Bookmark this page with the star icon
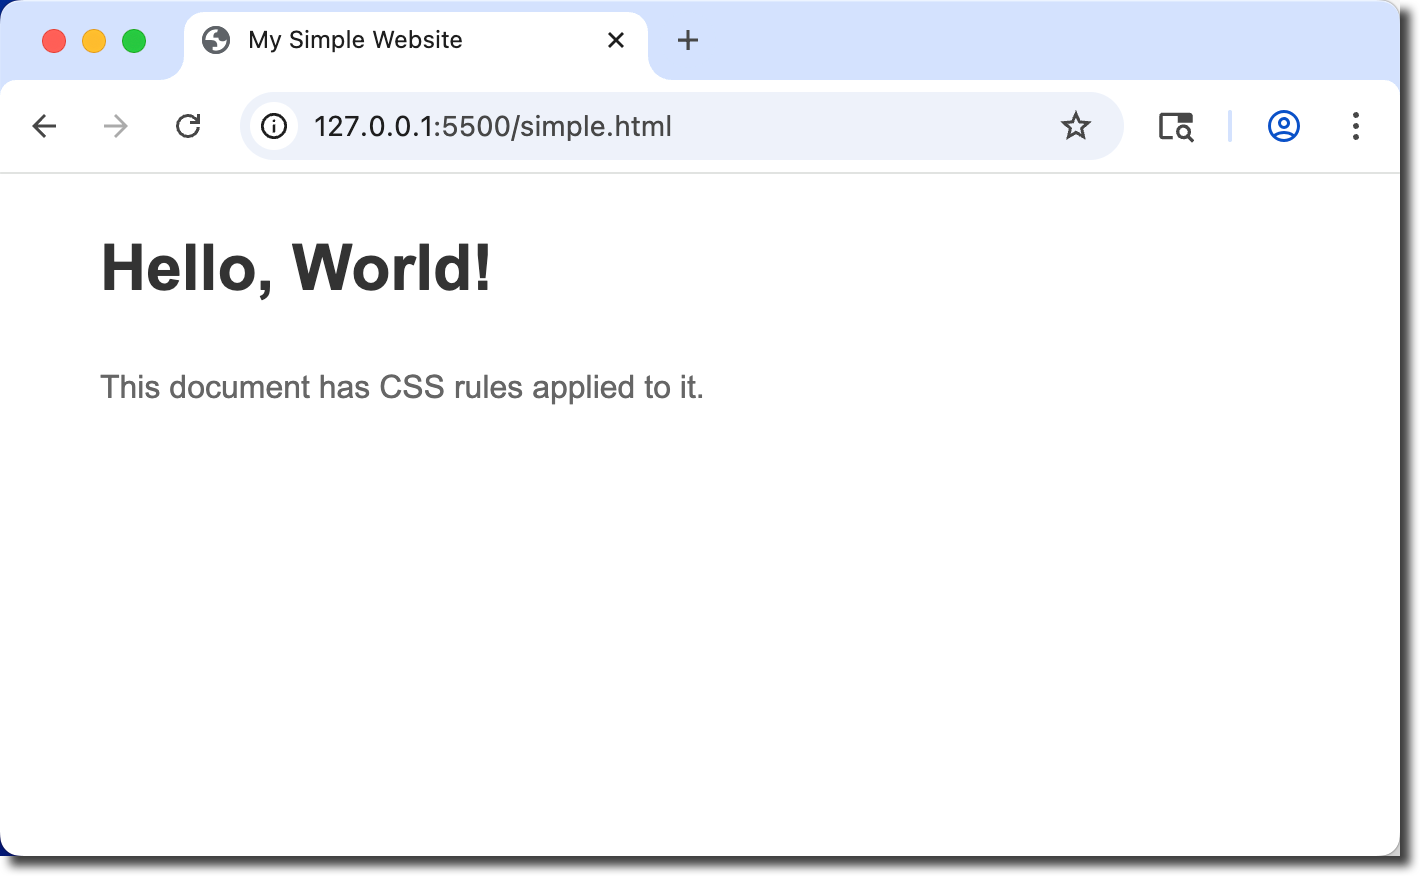Screen dimensions: 1420x876 point(1076,126)
